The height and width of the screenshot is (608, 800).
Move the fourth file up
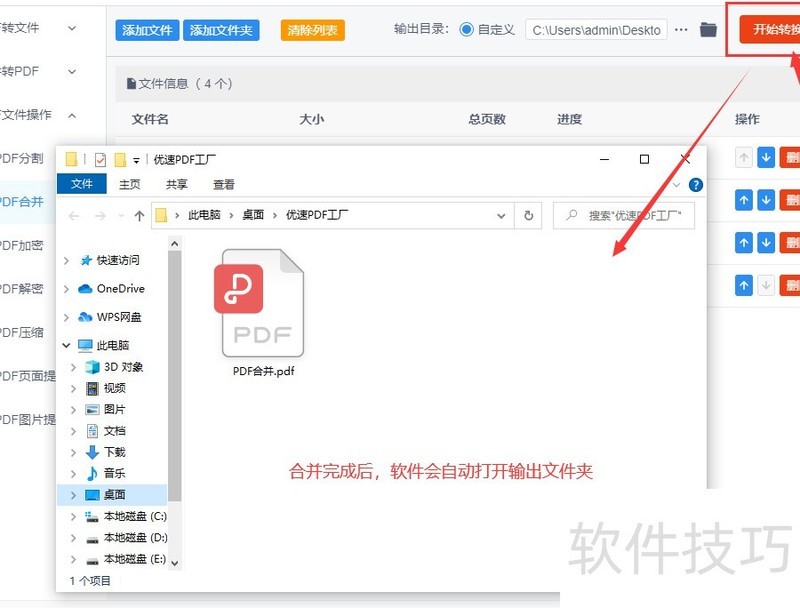click(x=744, y=285)
